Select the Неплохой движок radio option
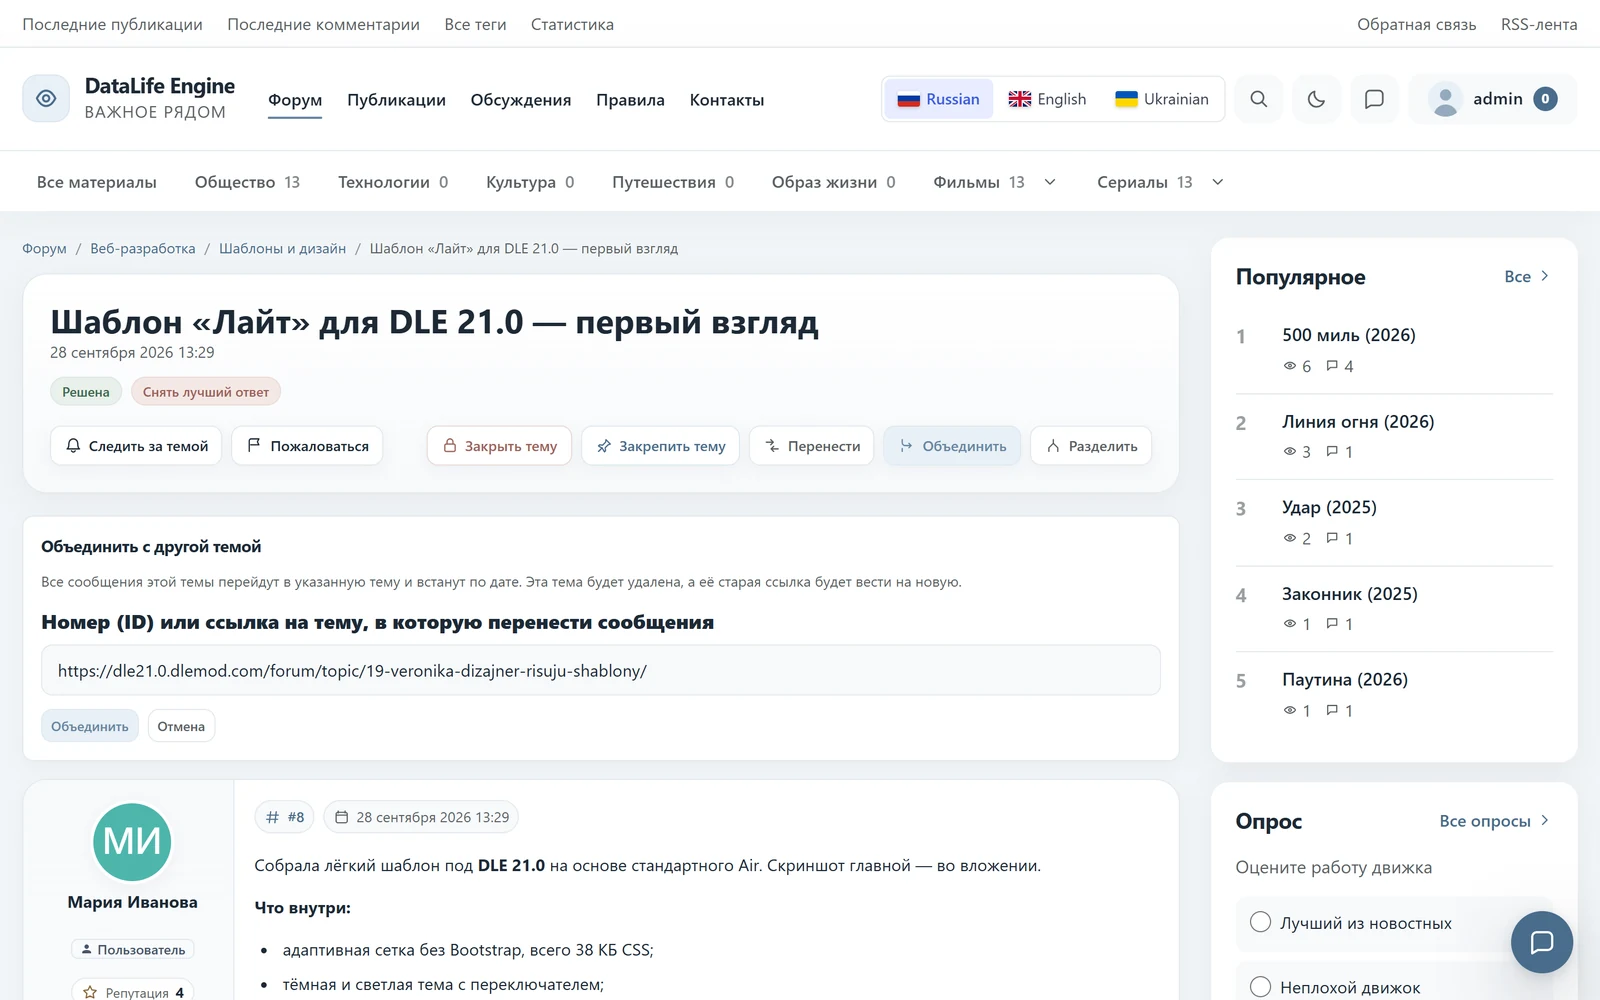Screen dimensions: 1600x1000 [x=1260, y=987]
